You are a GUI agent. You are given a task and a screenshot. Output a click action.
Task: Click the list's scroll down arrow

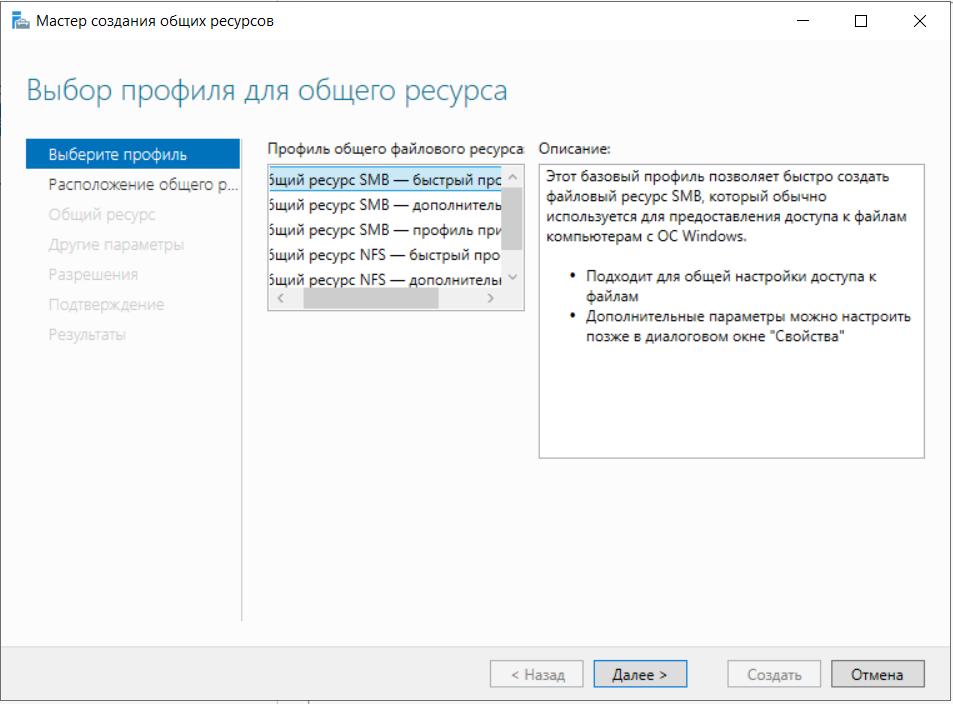(x=512, y=277)
